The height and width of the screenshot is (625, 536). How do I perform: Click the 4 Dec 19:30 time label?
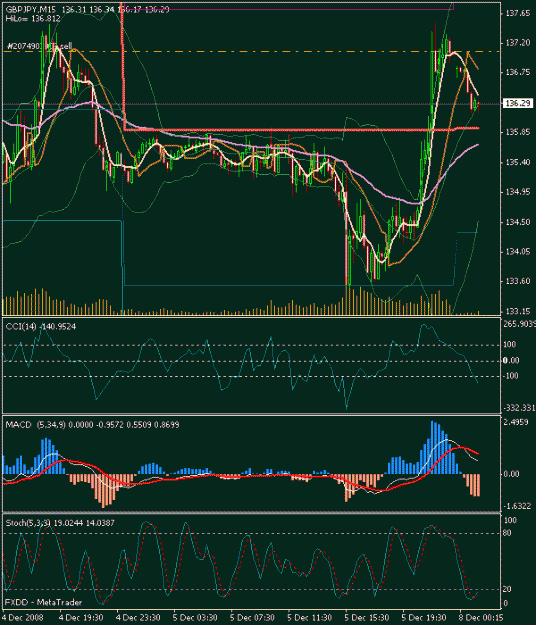(x=81, y=617)
